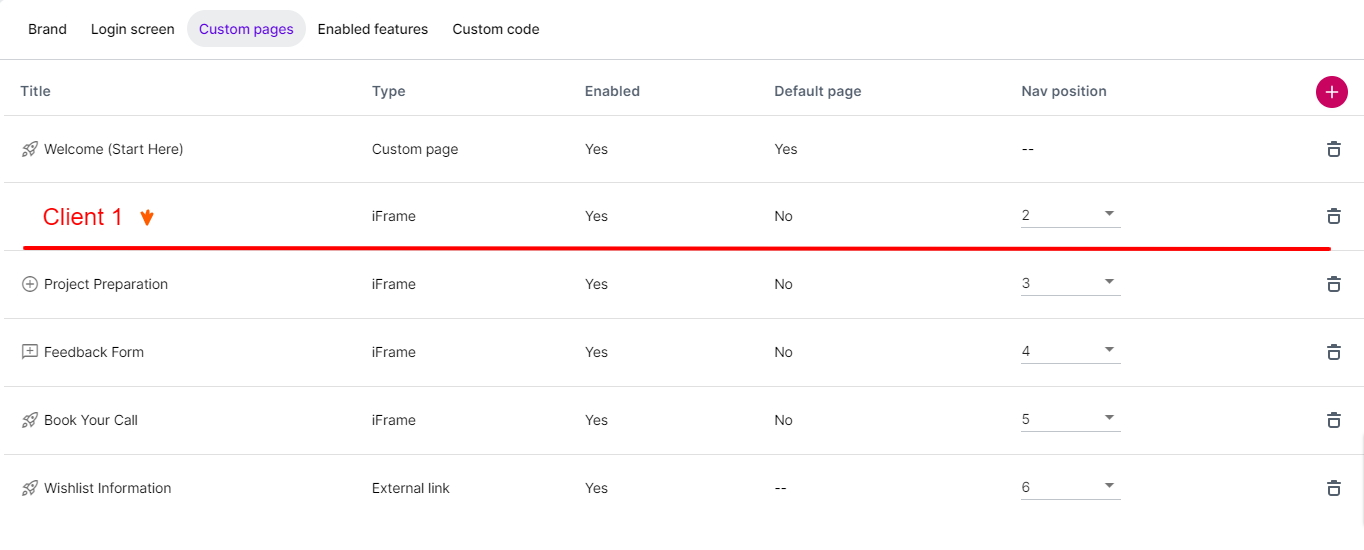Open Book Your Call nav position dropdown
This screenshot has width=1364, height=550.
click(x=1070, y=419)
